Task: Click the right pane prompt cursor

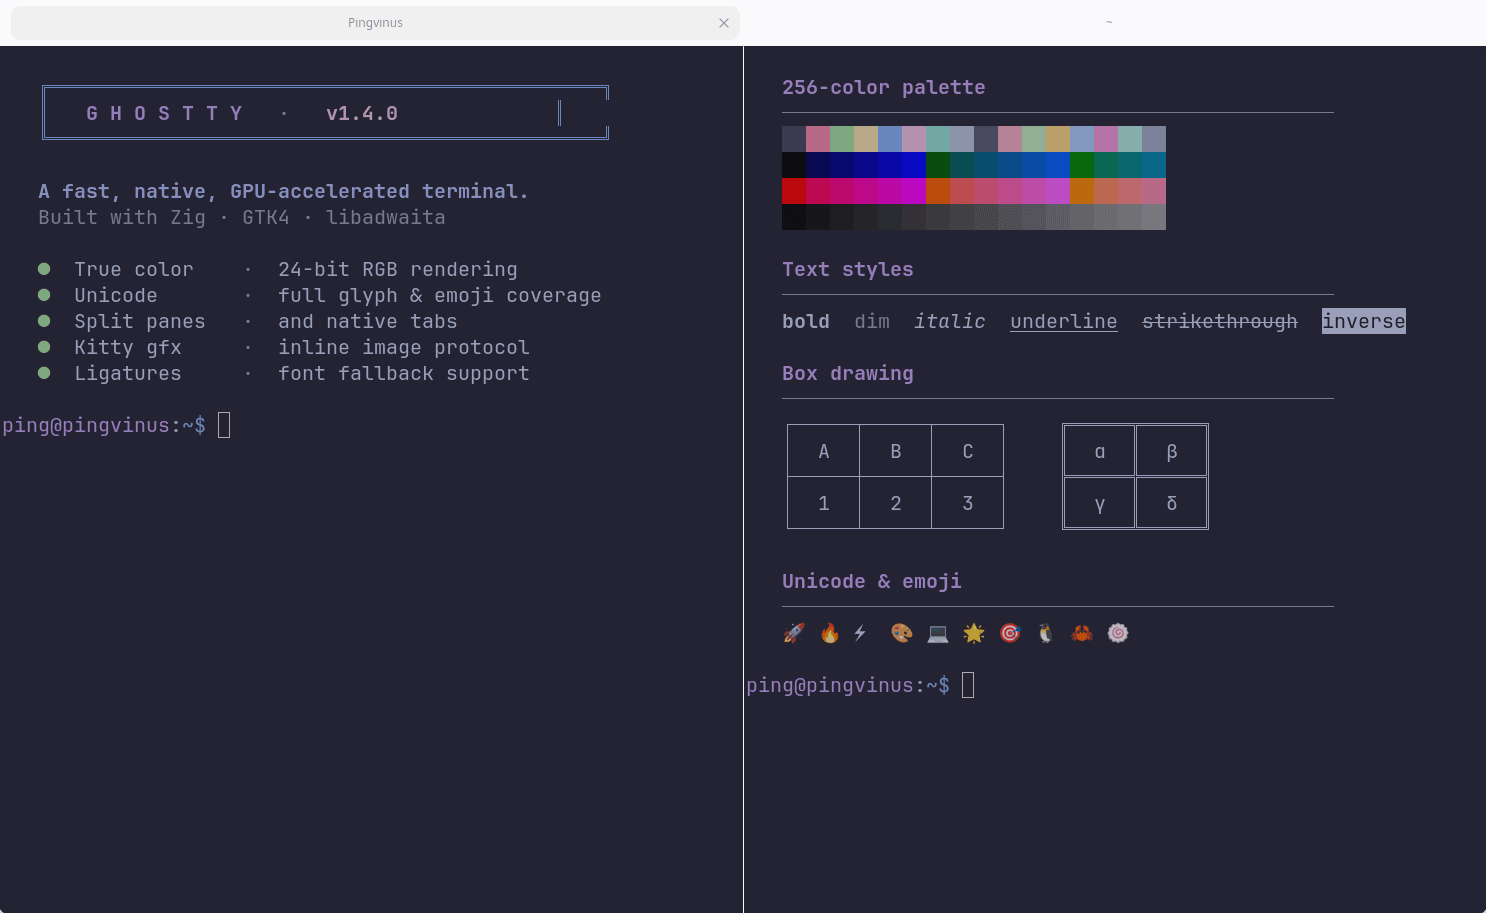Action: 968,685
